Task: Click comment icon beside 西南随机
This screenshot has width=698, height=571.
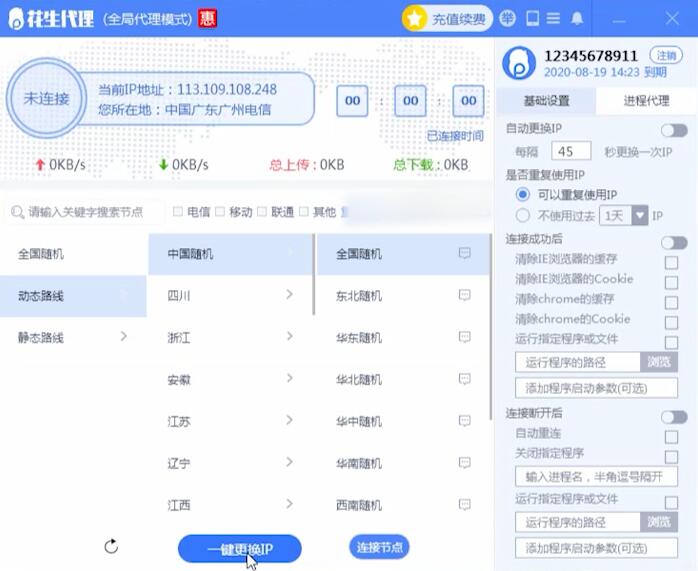Action: pos(464,505)
